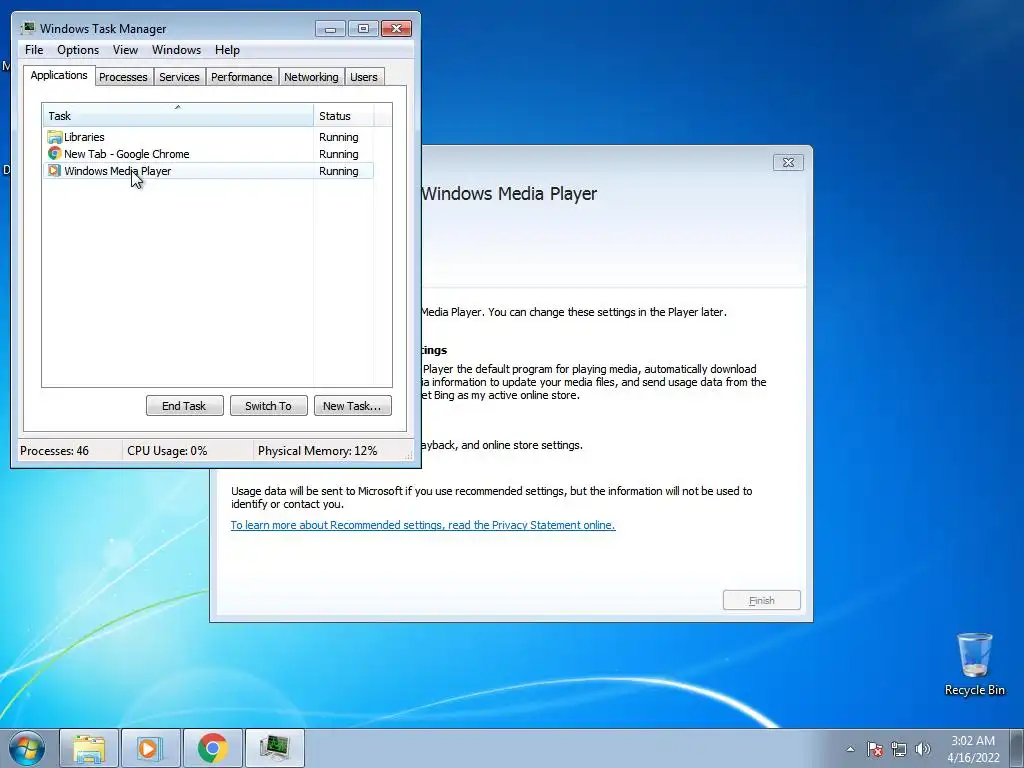The width and height of the screenshot is (1024, 768).
Task: Switch to the Services tab
Action: [179, 77]
